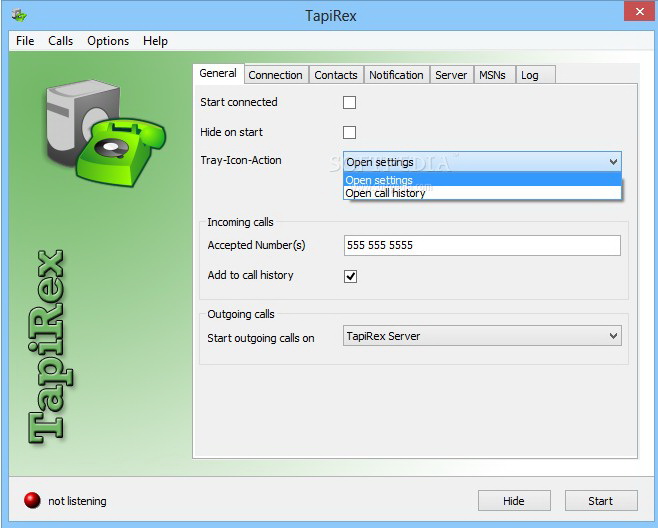Tick the Hide on start checkbox
This screenshot has height=528, width=658.
(349, 132)
